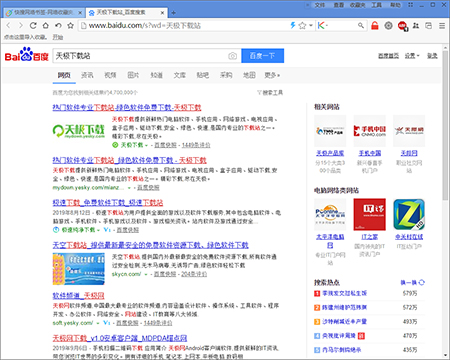Switch to the first browser tab
The height and width of the screenshot is (360, 450).
pos(43,13)
